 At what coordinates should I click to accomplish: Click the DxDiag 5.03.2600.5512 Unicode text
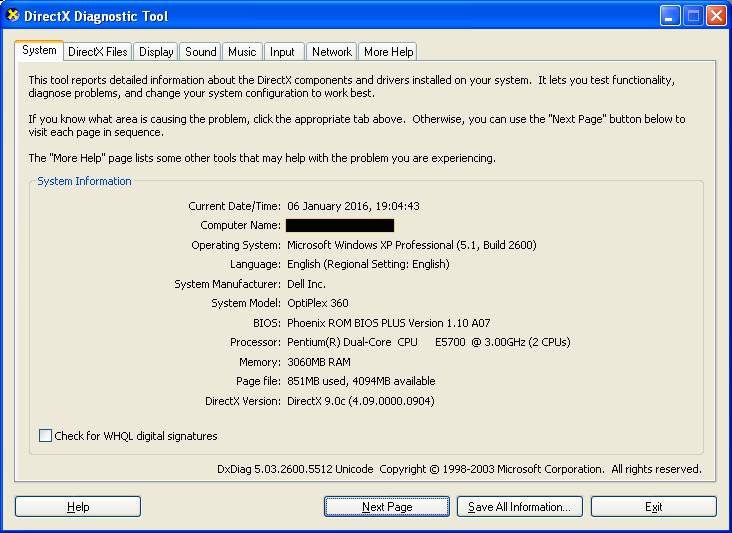coord(295,469)
